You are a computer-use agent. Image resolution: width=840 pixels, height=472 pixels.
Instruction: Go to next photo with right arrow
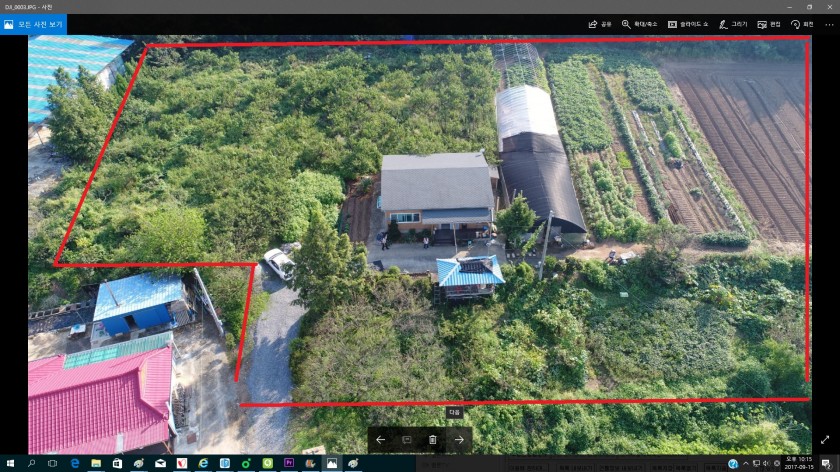[459, 439]
